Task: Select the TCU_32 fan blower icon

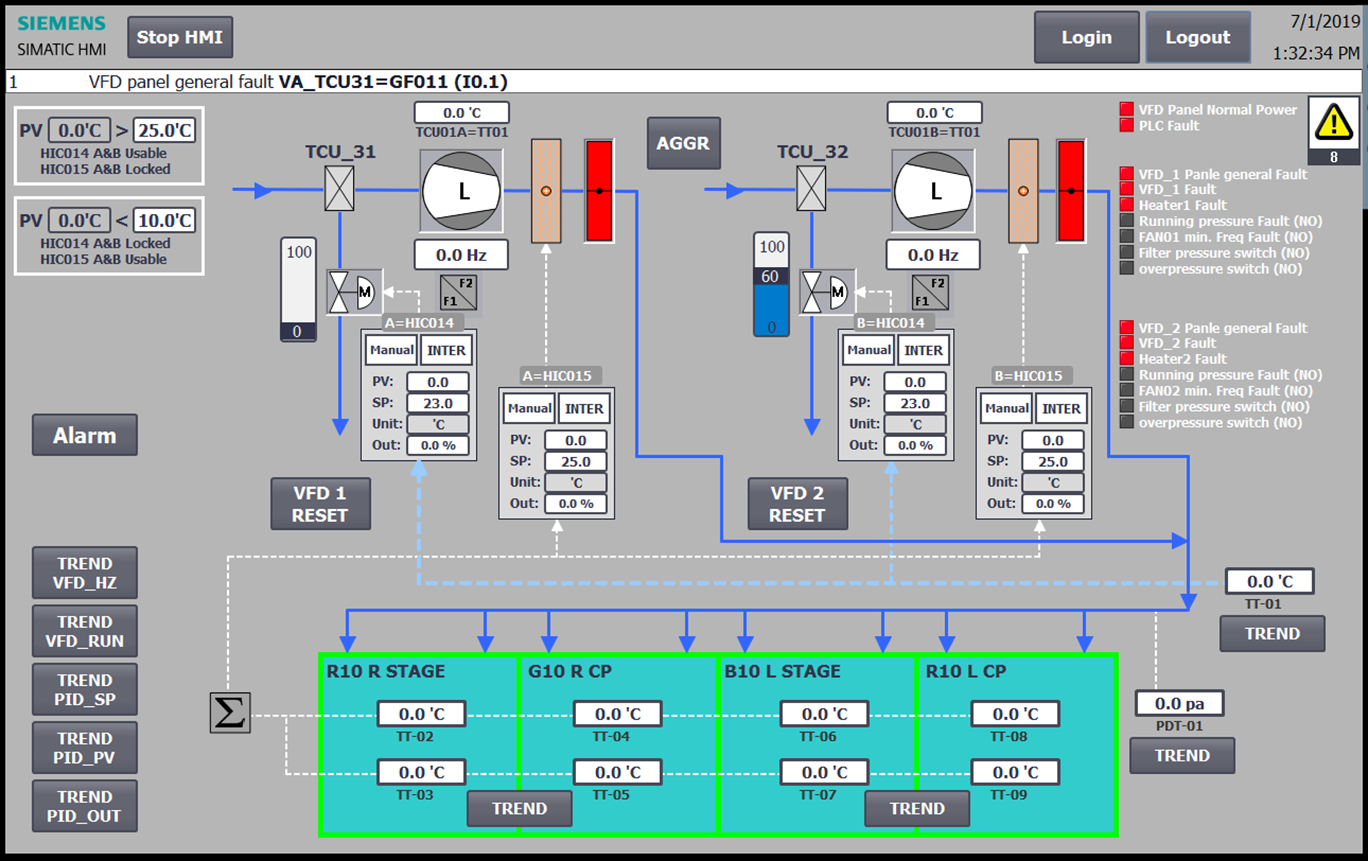Action: pyautogui.click(x=934, y=190)
